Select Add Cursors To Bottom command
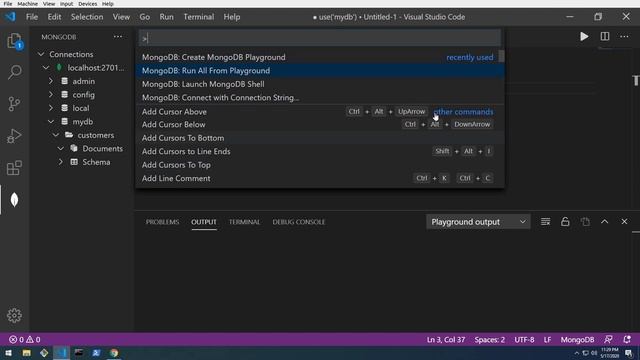This screenshot has width=640, height=360. point(320,138)
